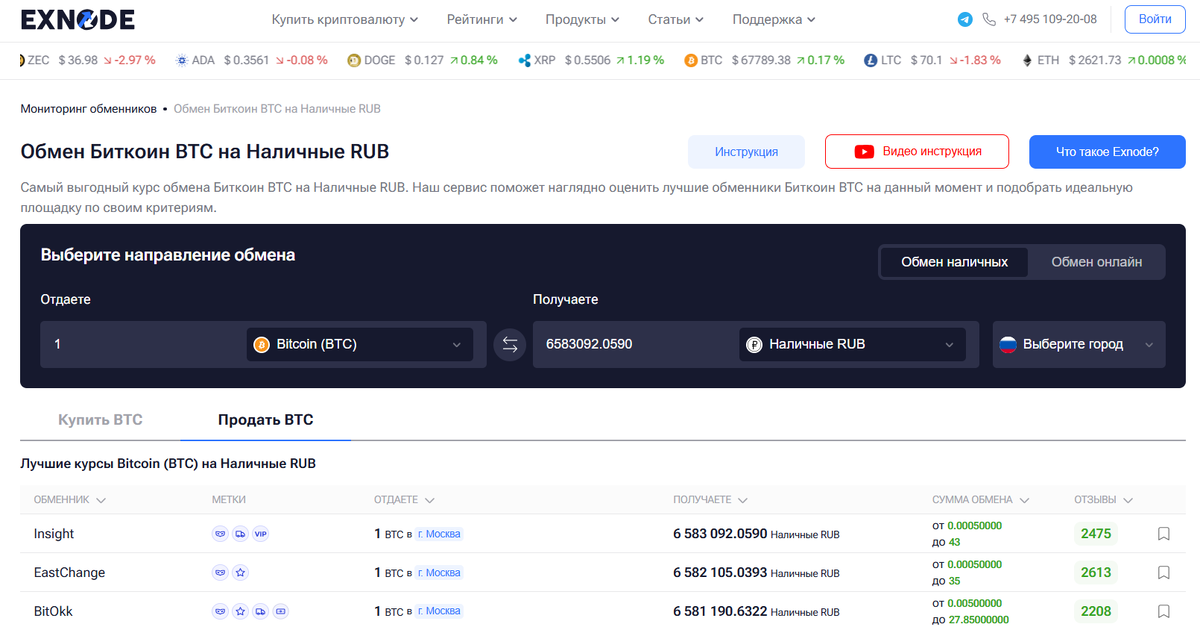Click the BTC ticker coin icon

[x=691, y=60]
